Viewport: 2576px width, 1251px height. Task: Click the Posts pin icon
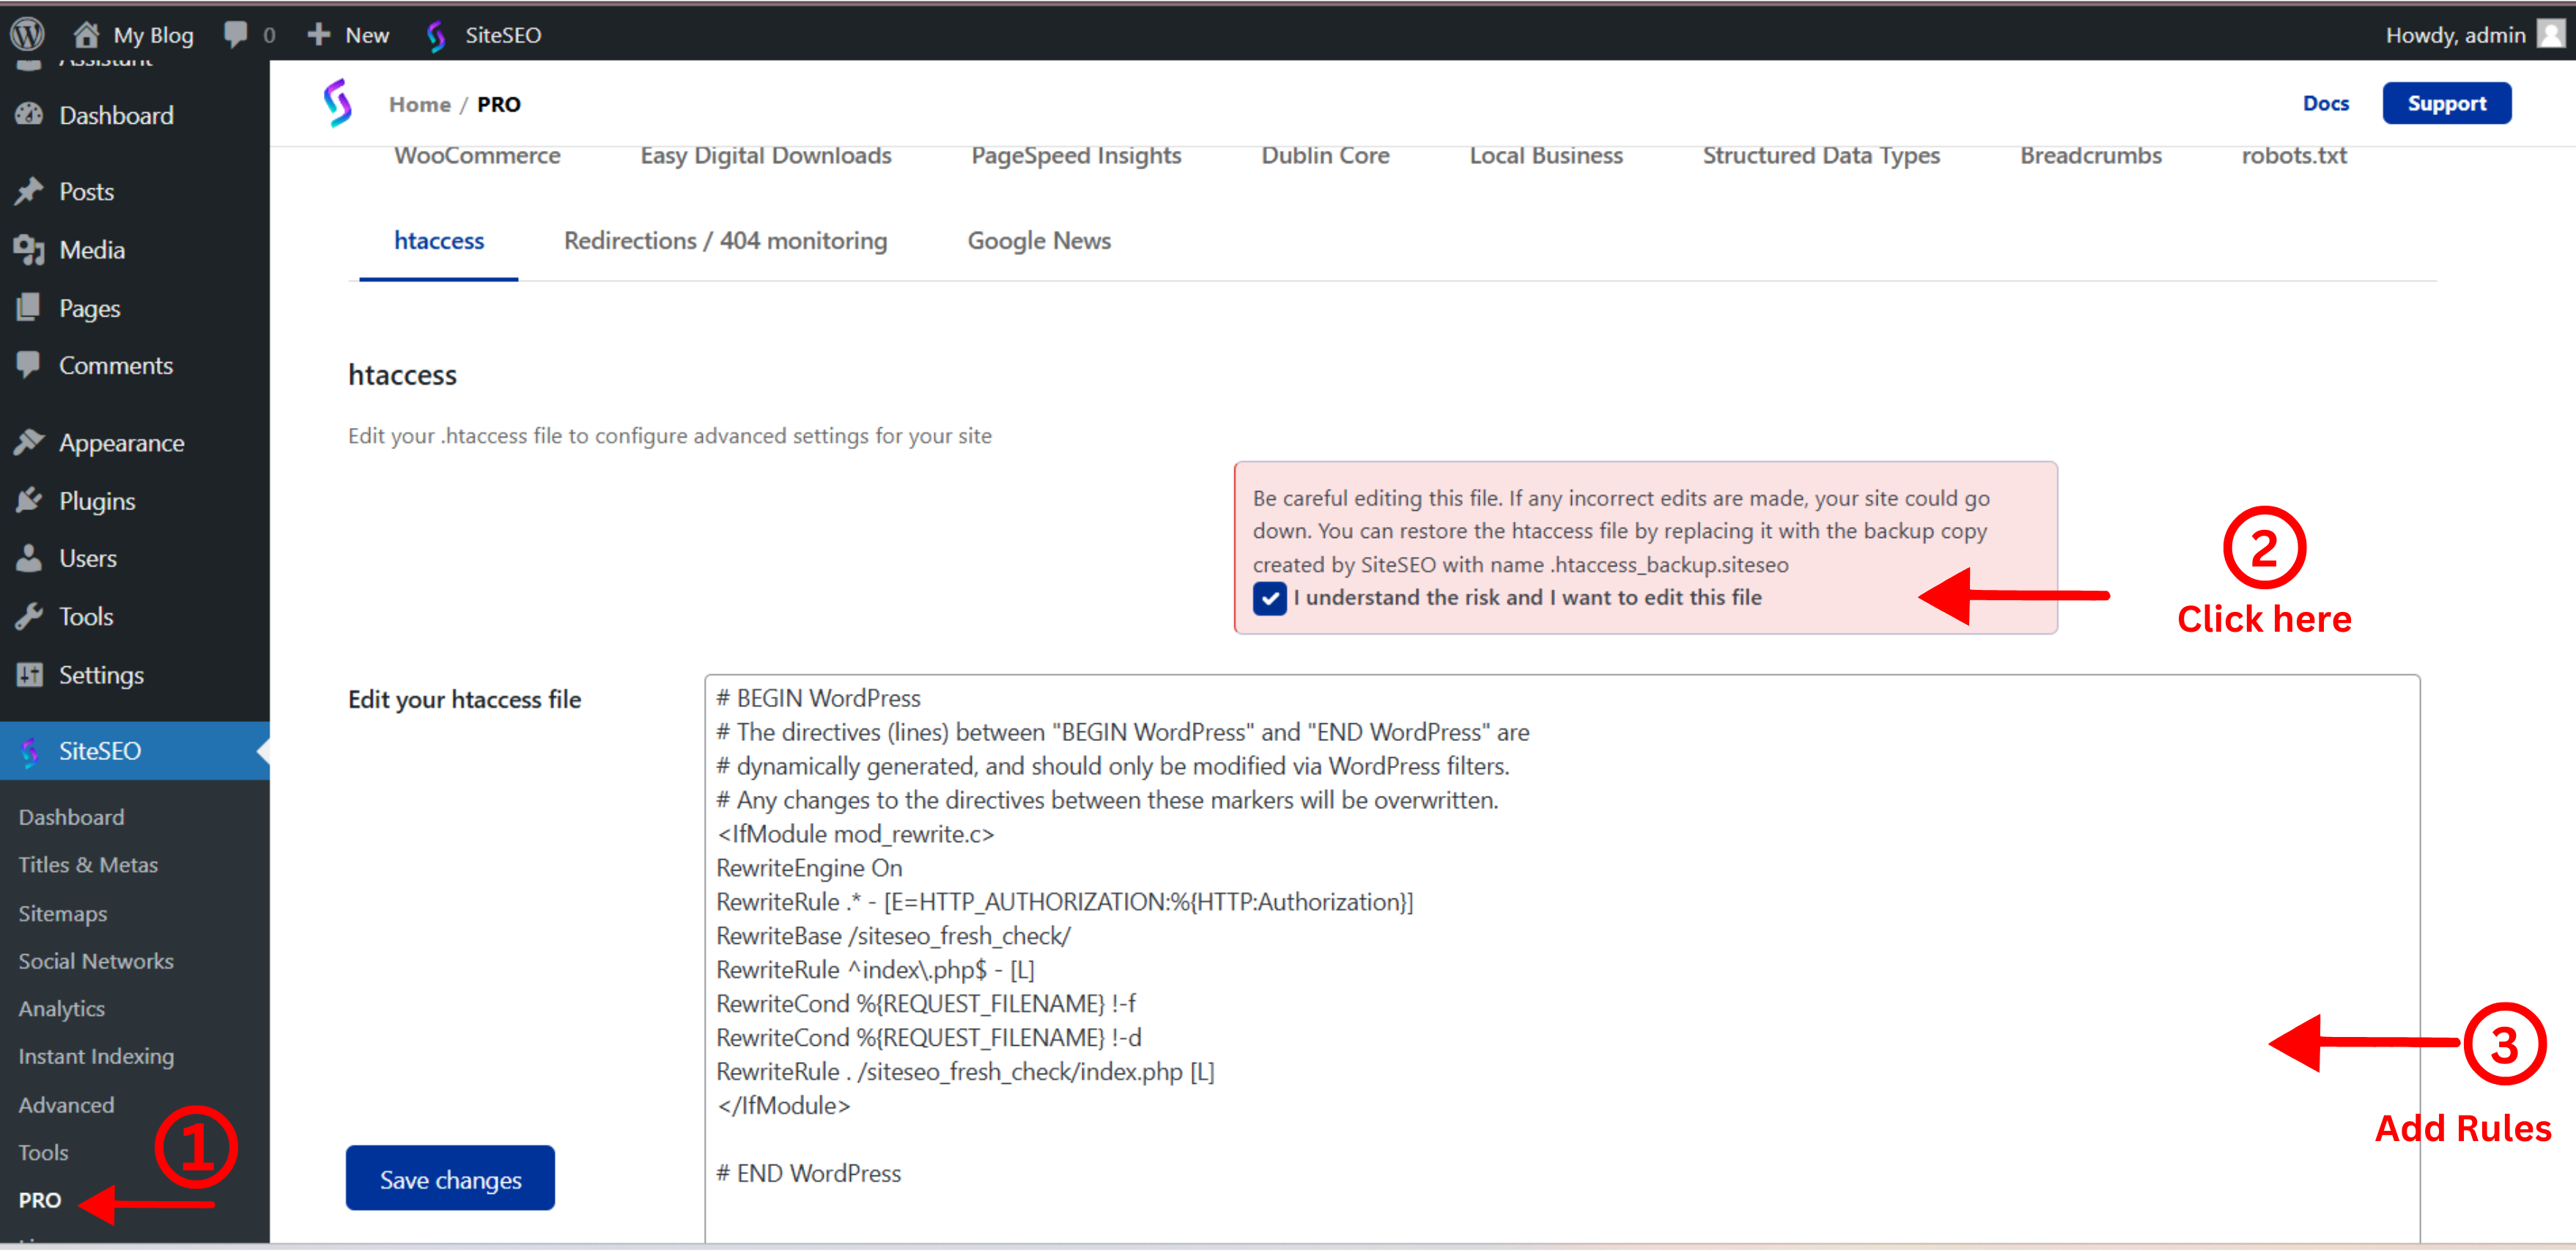[x=29, y=191]
